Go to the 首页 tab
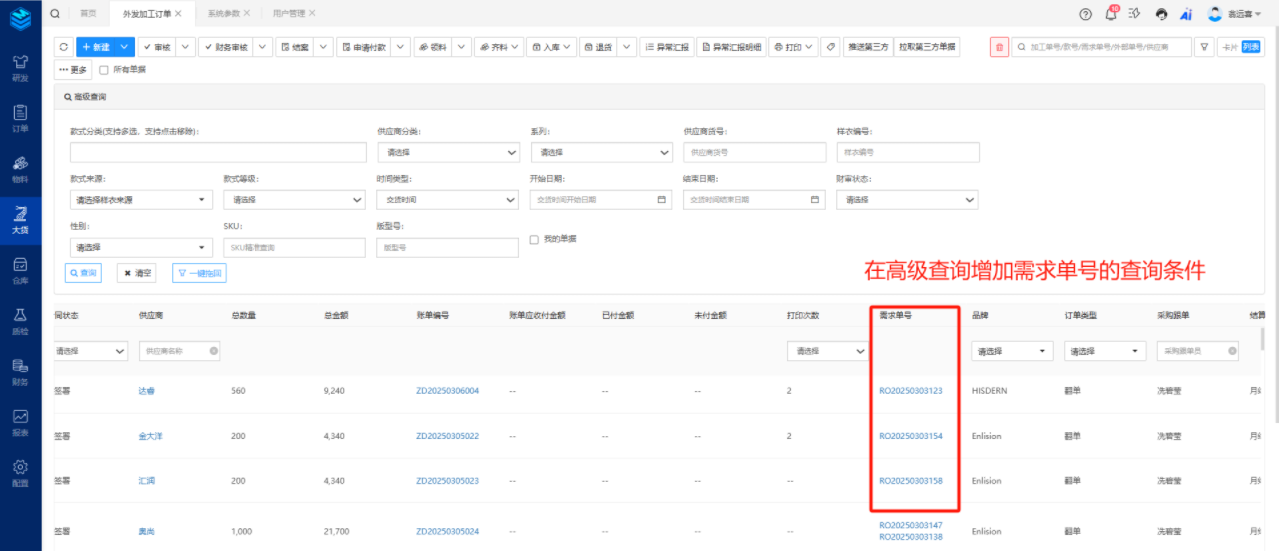This screenshot has height=551, width=1279. 88,13
